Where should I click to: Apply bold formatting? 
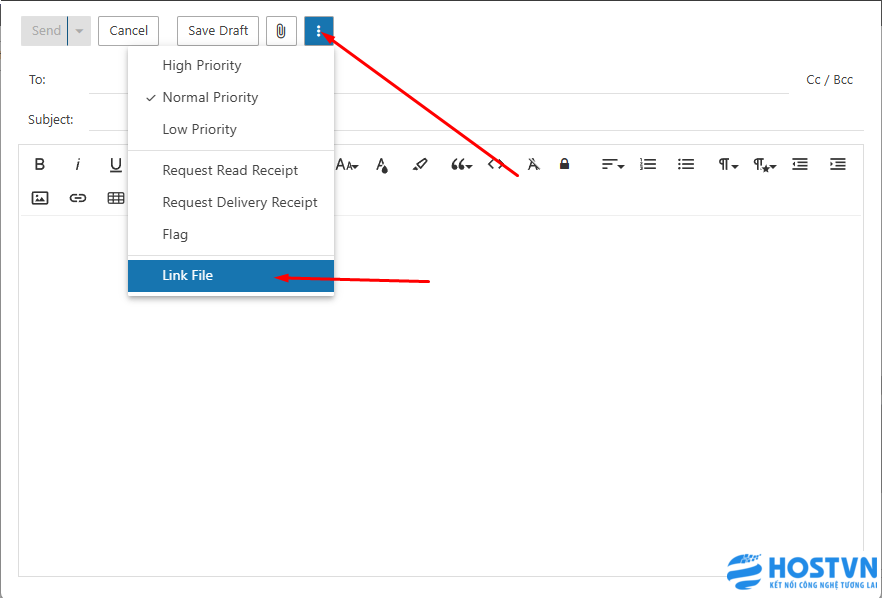[x=40, y=165]
